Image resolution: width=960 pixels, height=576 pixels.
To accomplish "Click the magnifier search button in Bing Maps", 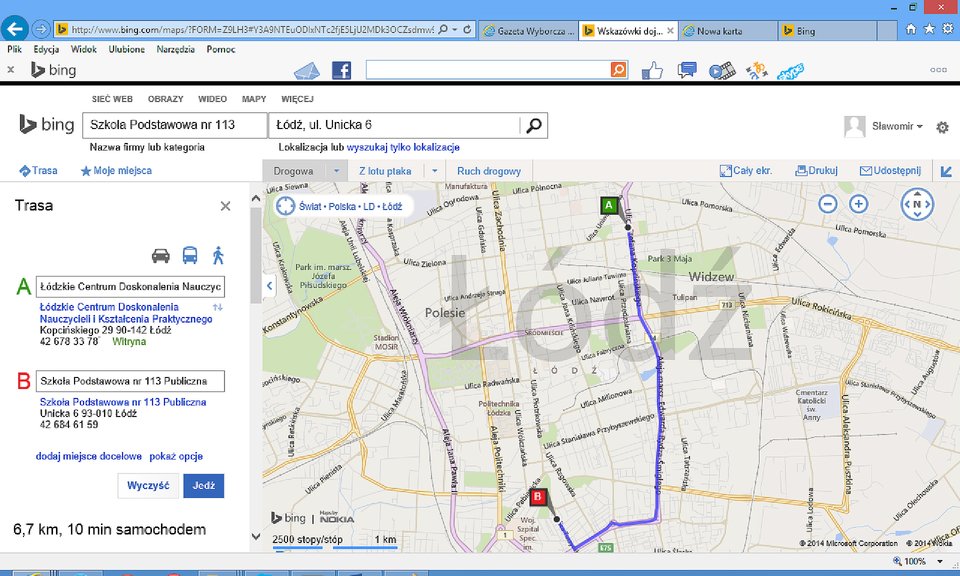I will pos(534,125).
